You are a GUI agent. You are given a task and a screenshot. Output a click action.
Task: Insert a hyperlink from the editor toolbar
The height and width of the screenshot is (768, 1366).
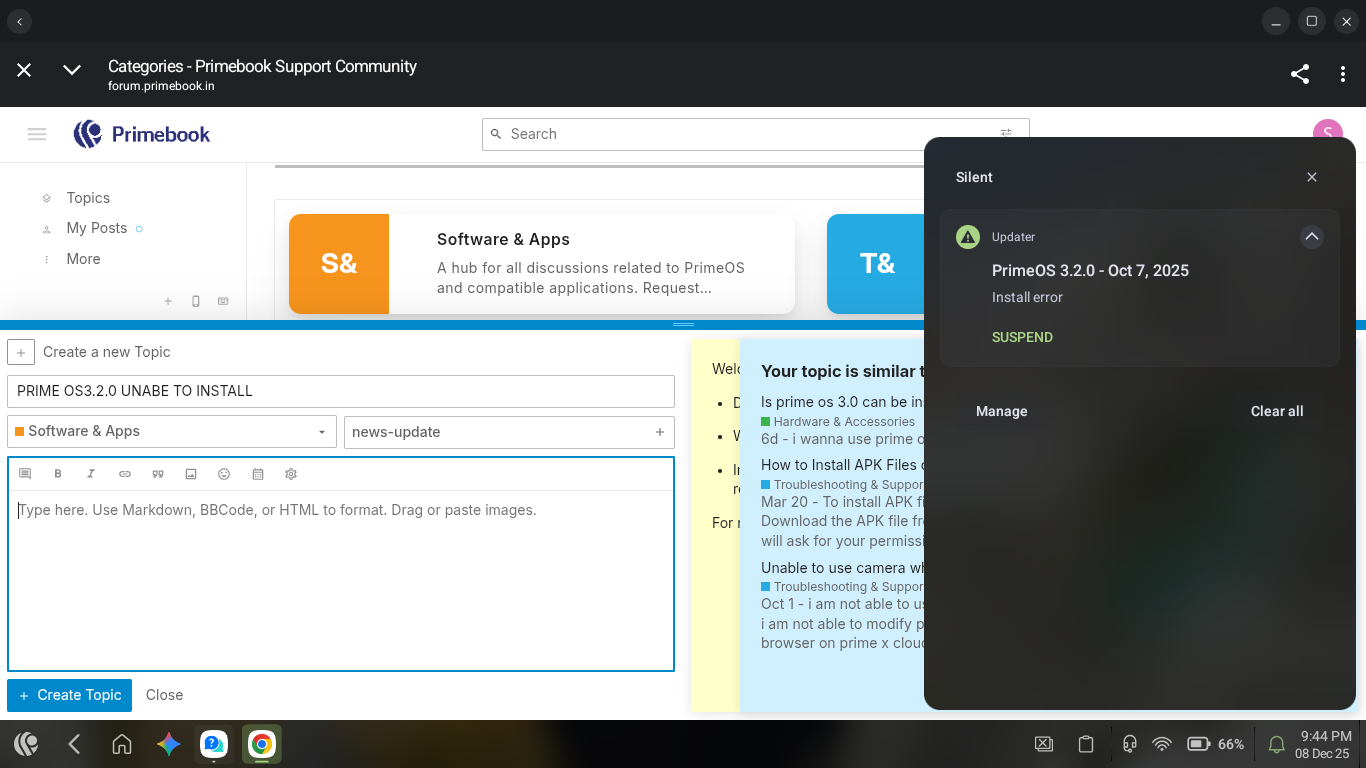coord(125,474)
